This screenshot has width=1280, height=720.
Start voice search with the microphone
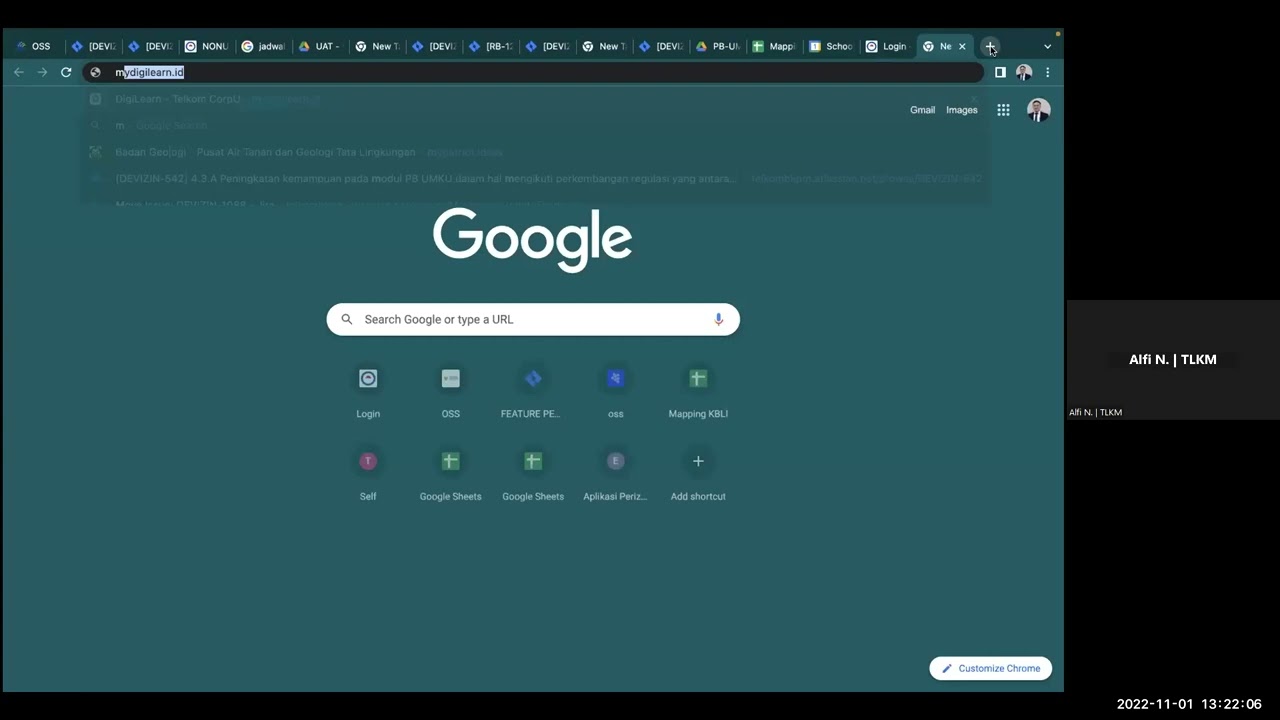pyautogui.click(x=718, y=319)
